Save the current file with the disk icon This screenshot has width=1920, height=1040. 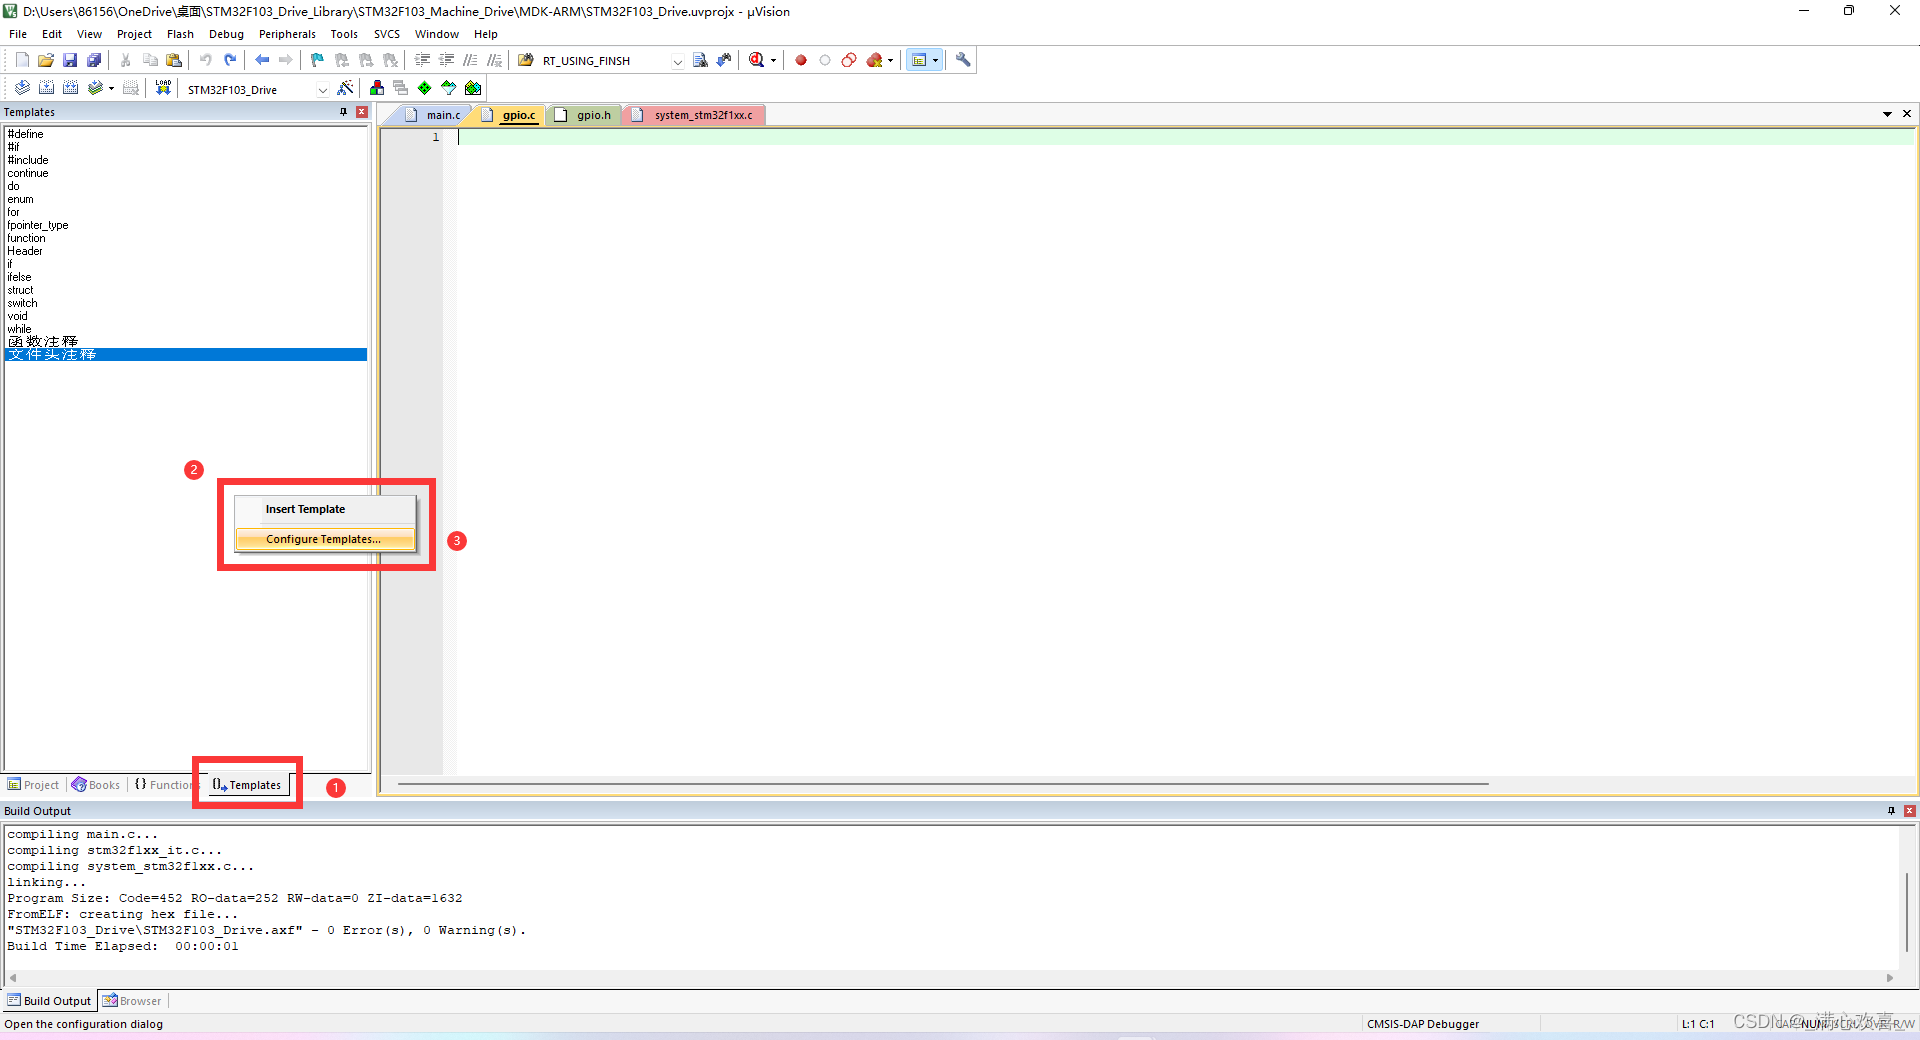(x=70, y=60)
